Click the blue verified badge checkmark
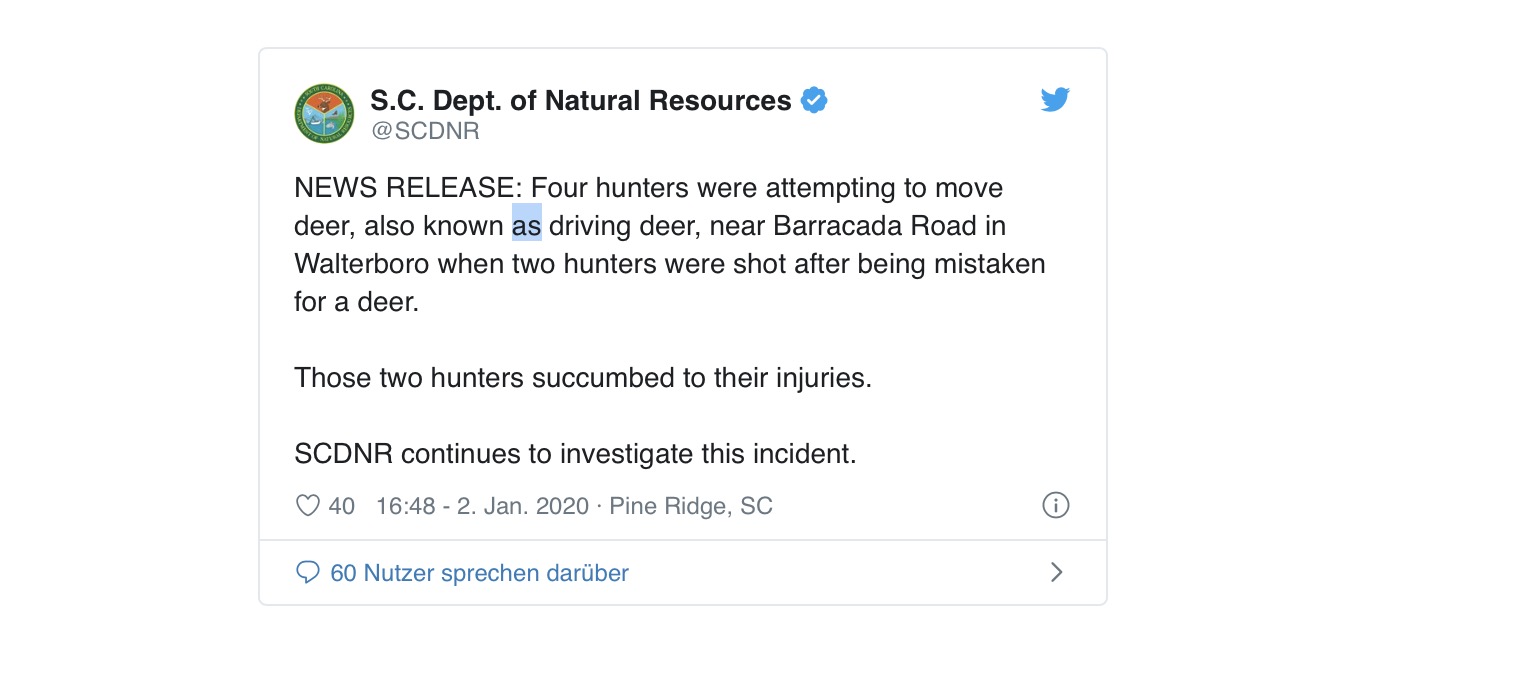The height and width of the screenshot is (676, 1520). (814, 101)
